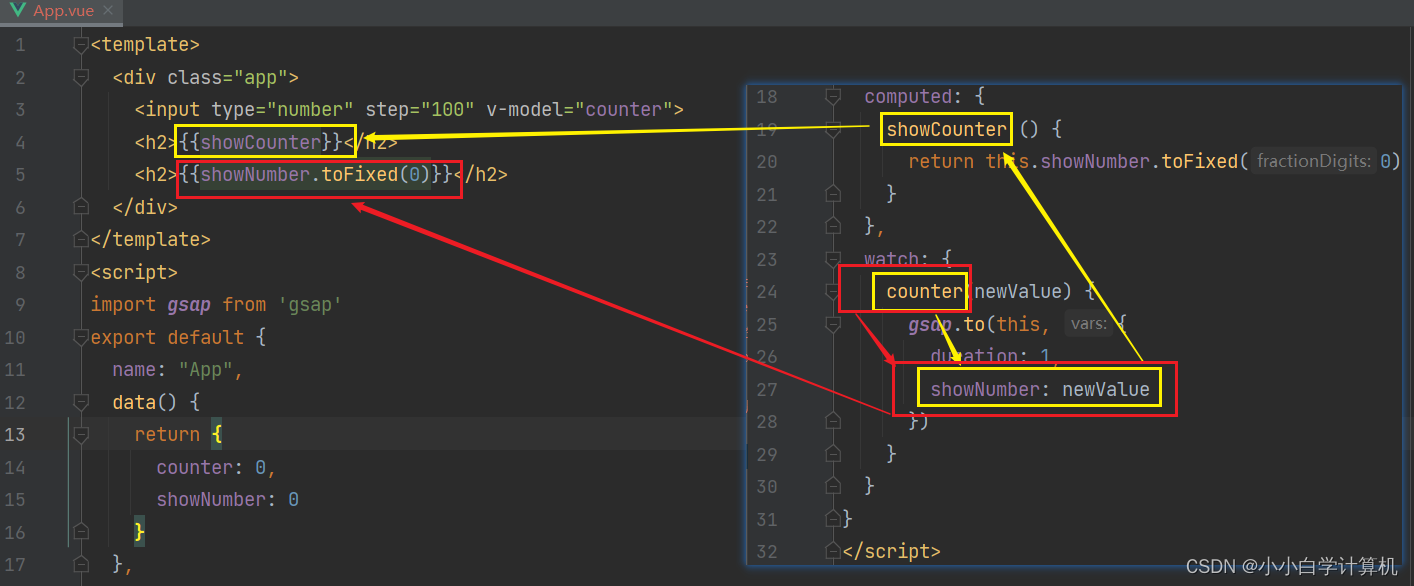The width and height of the screenshot is (1414, 586).
Task: Click line number 5 in gutter
Action: point(21,175)
